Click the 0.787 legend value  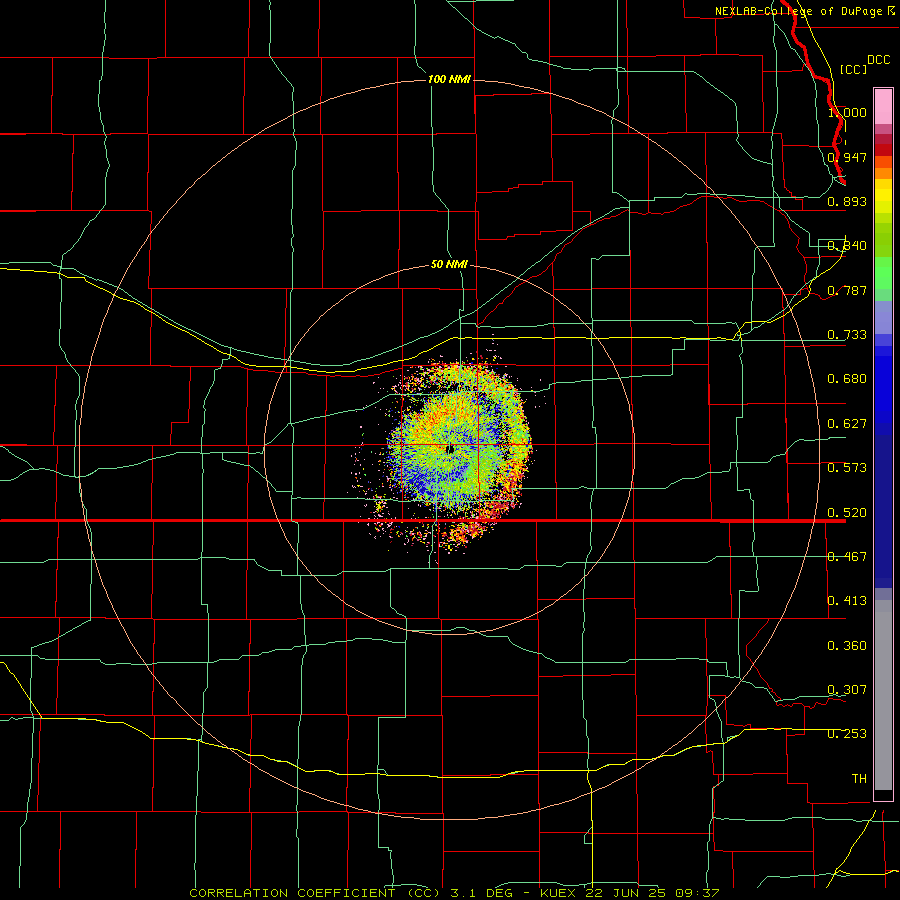pyautogui.click(x=847, y=290)
